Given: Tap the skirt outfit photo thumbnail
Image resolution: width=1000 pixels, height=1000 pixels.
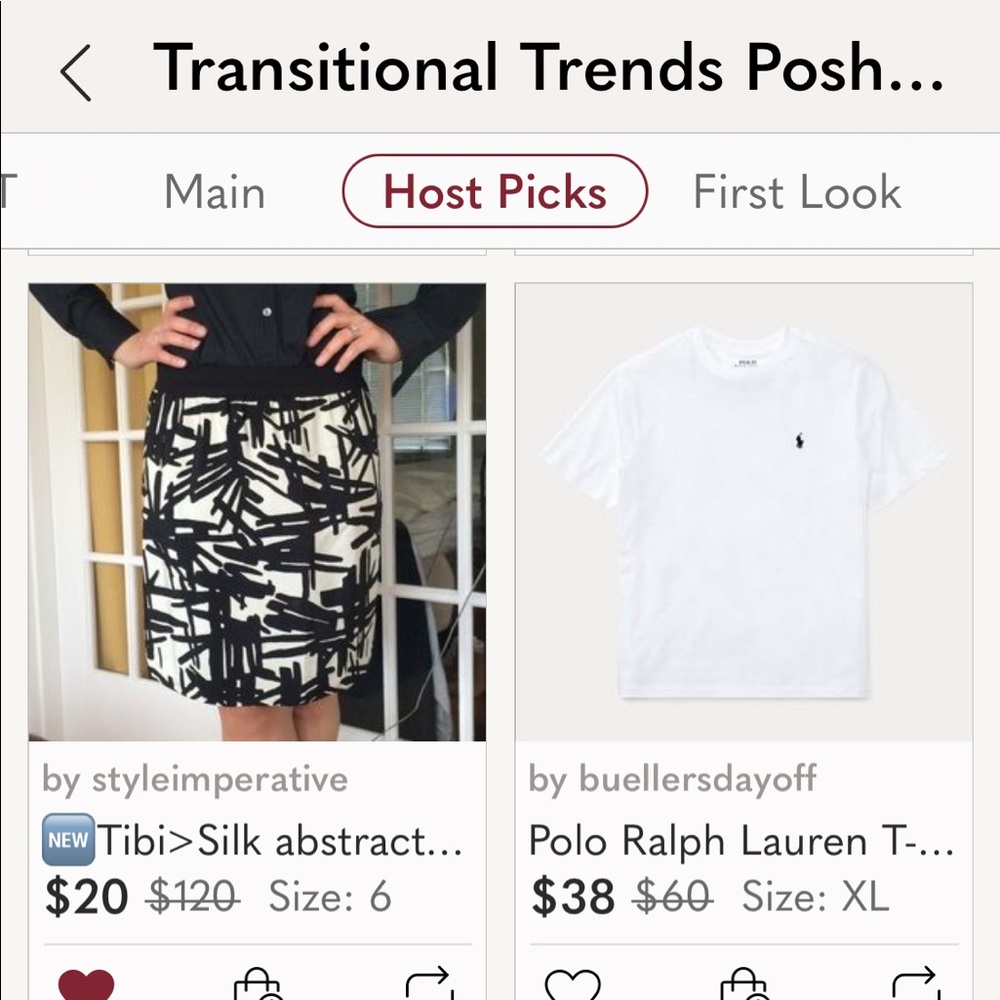Looking at the screenshot, I should tap(258, 510).
